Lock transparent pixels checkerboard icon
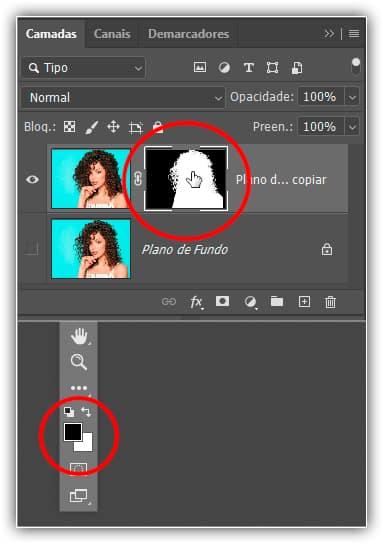The height and width of the screenshot is (544, 383). [x=69, y=127]
